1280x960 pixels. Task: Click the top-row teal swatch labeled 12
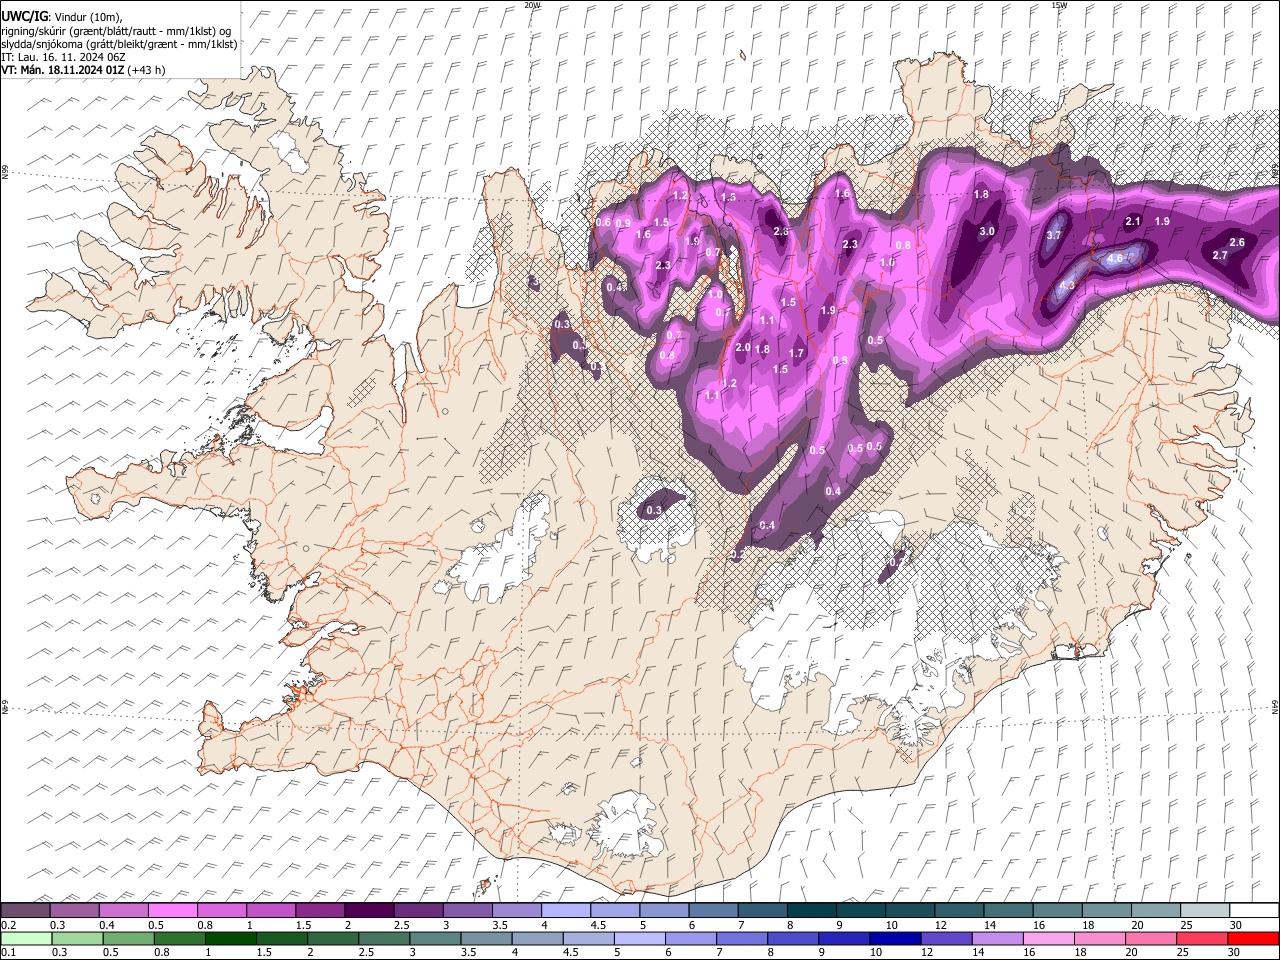coord(958,910)
